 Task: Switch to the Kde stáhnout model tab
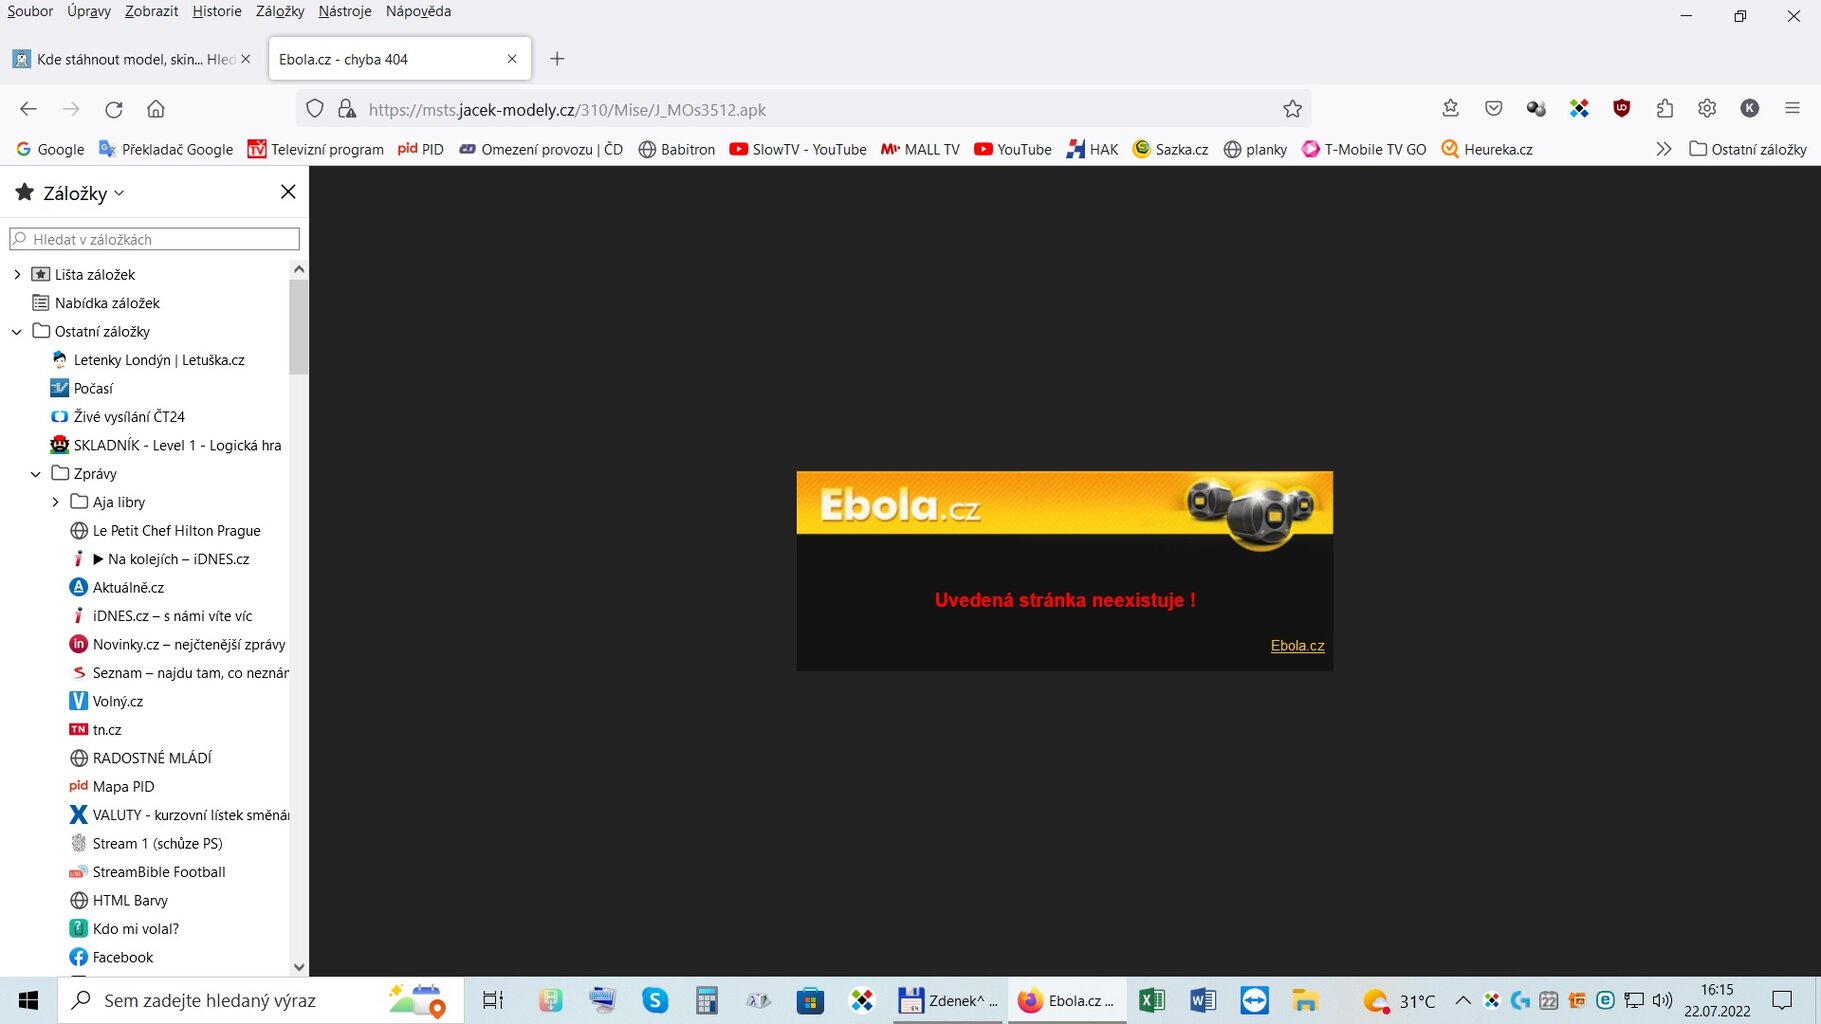pos(125,59)
